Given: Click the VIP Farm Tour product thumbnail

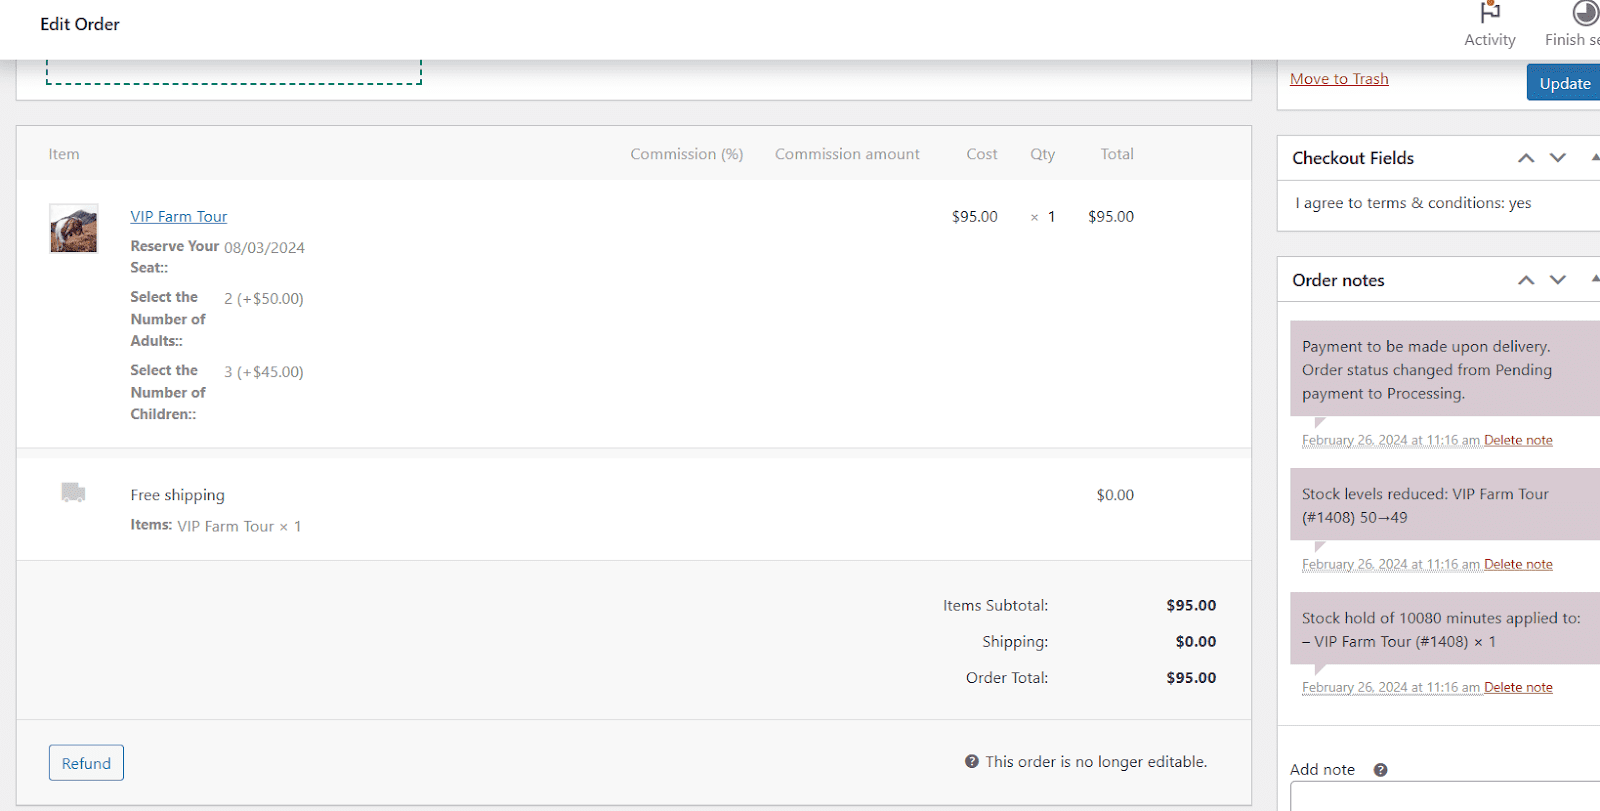Looking at the screenshot, I should tap(74, 229).
